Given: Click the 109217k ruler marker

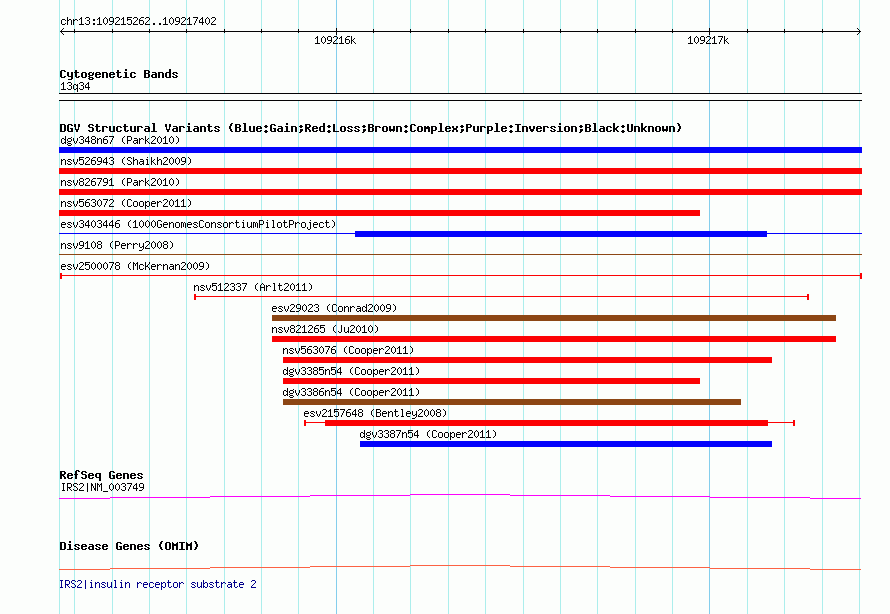Looking at the screenshot, I should 708,40.
